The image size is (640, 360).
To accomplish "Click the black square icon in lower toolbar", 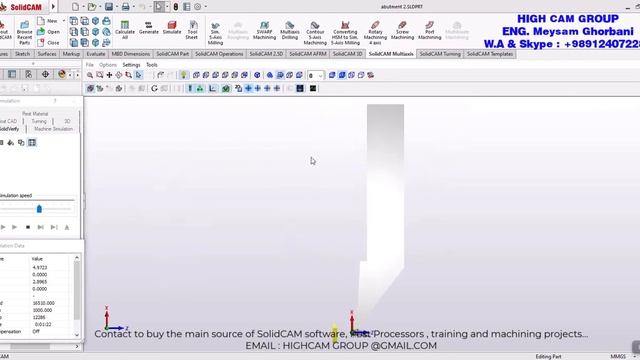I will tap(313, 88).
